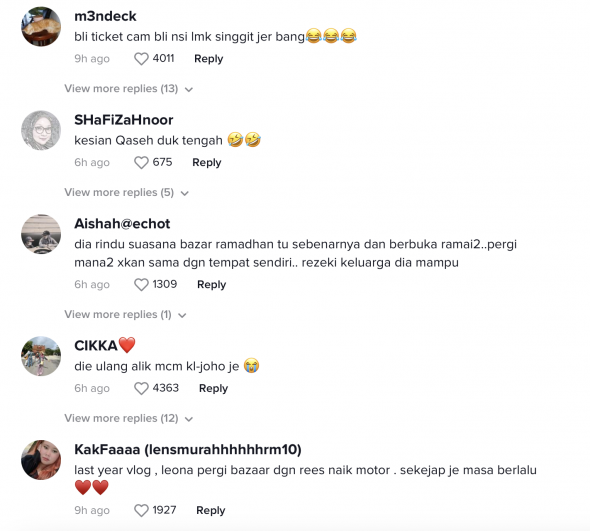Screen dimensions: 590x531
Task: Reply to SHaFiZaHnoor's comment
Action: coord(207,163)
